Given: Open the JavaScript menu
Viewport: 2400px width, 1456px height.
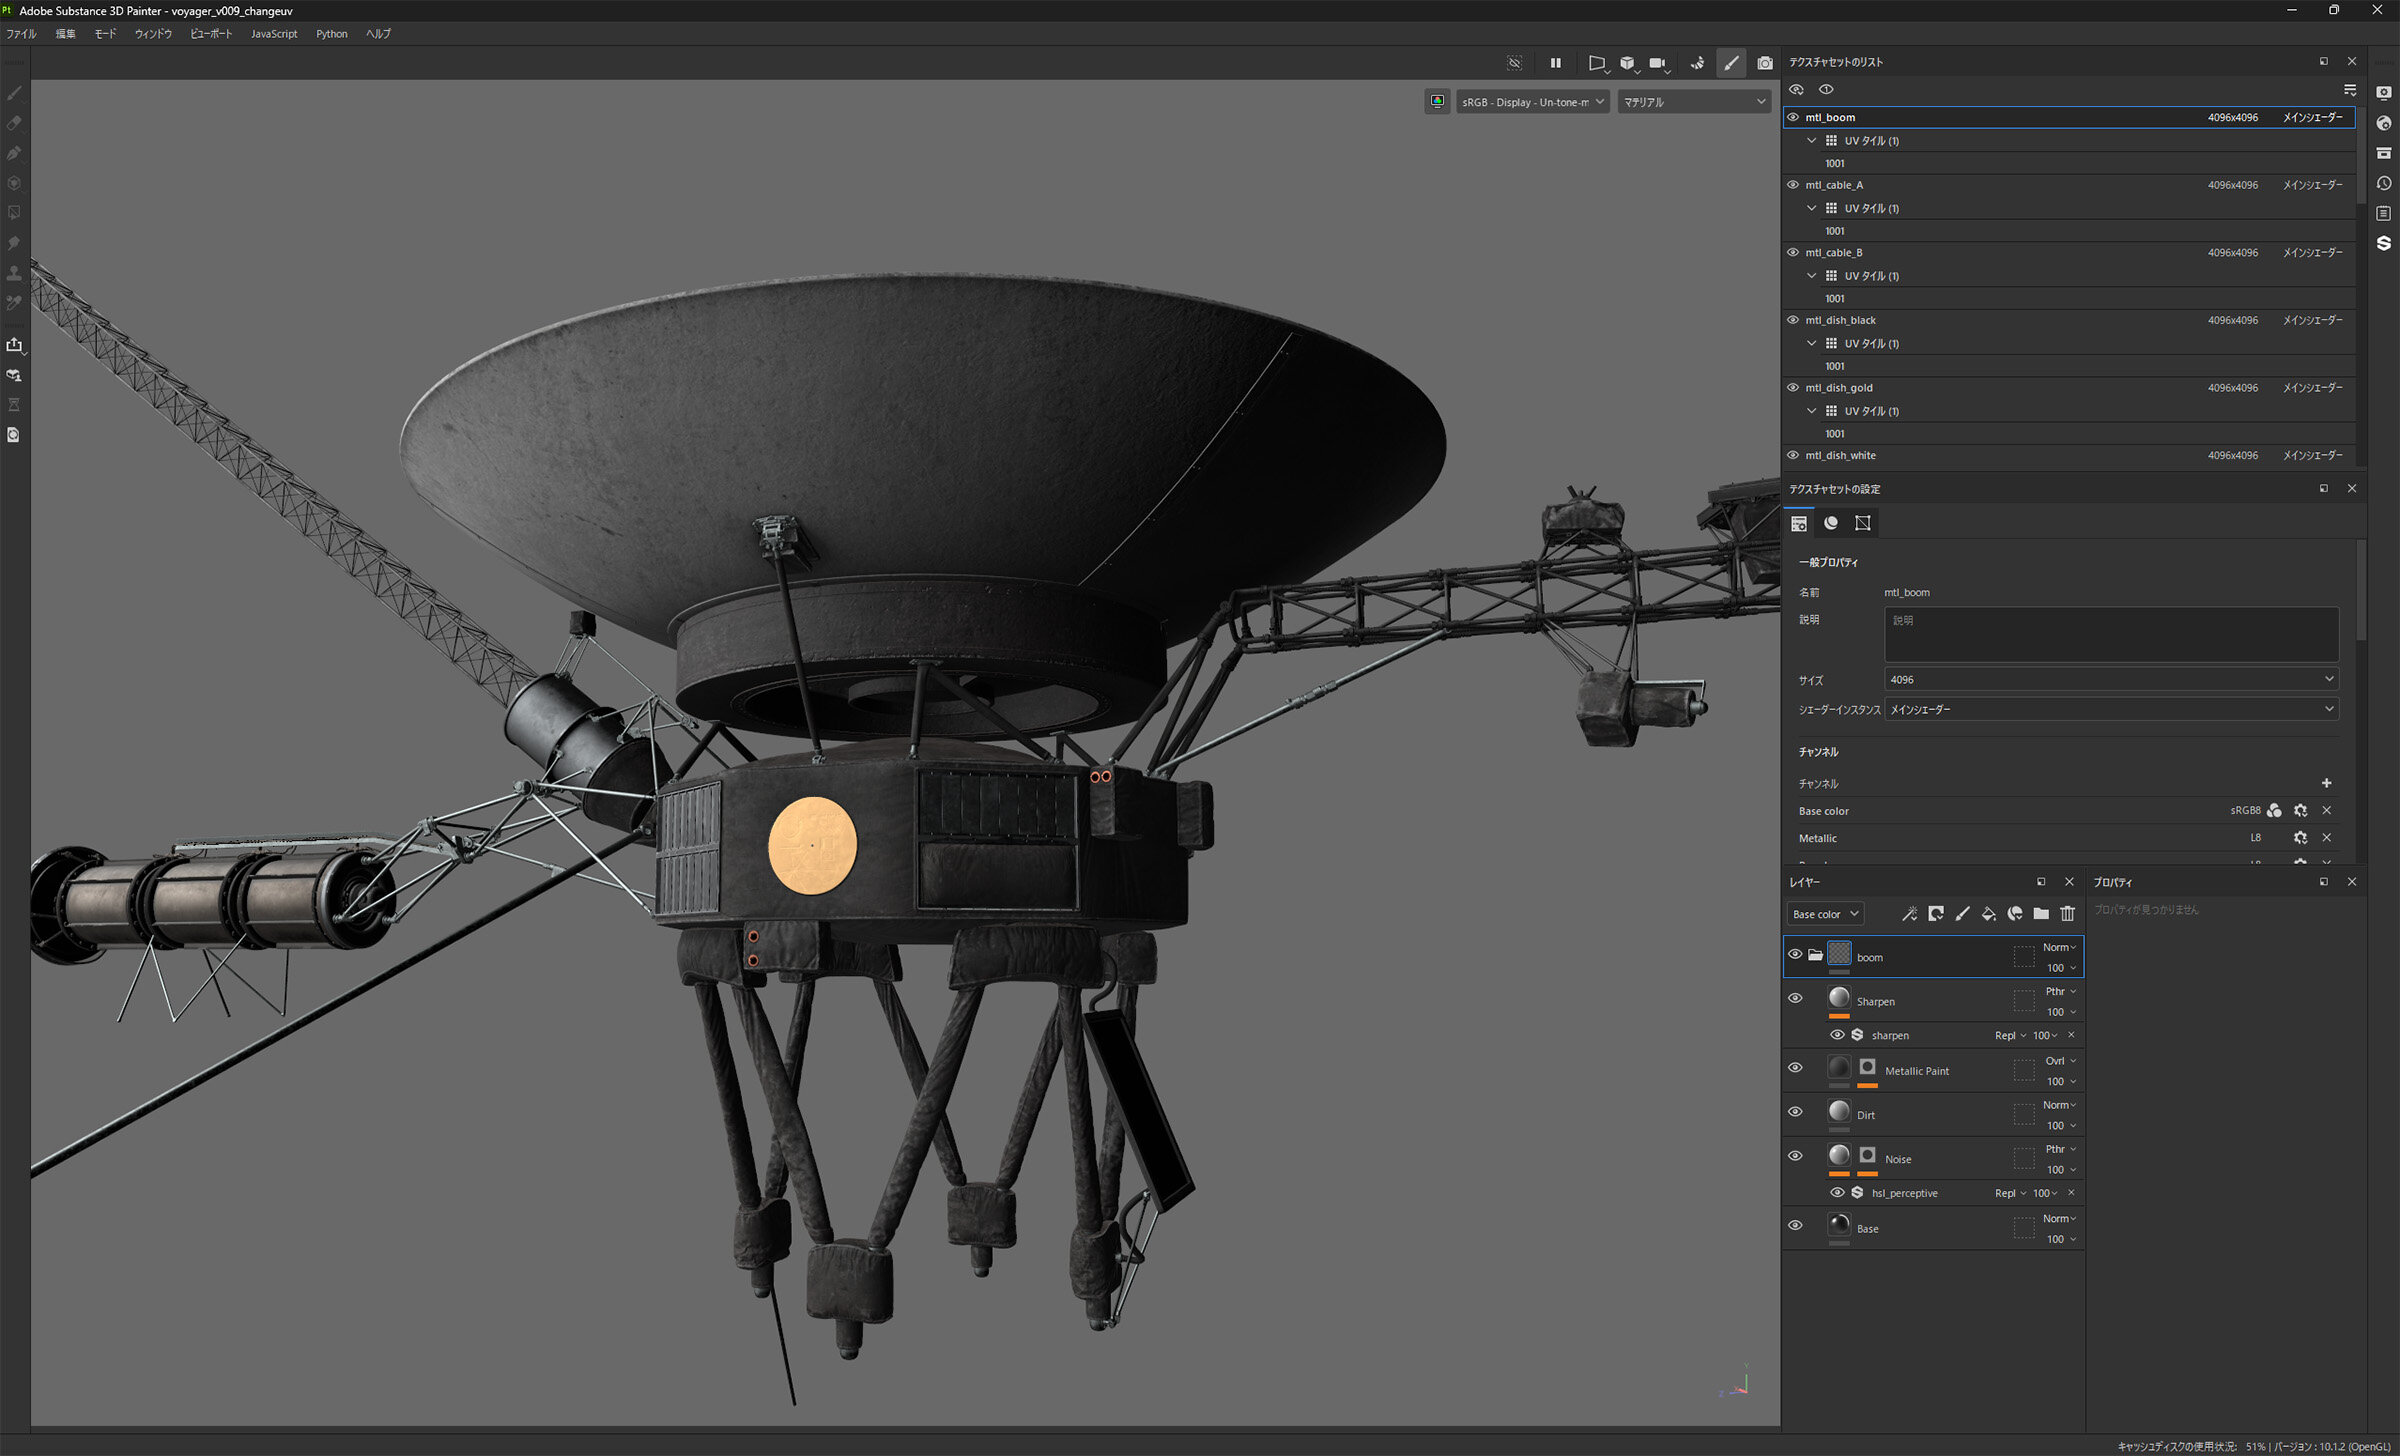Looking at the screenshot, I should 274,34.
